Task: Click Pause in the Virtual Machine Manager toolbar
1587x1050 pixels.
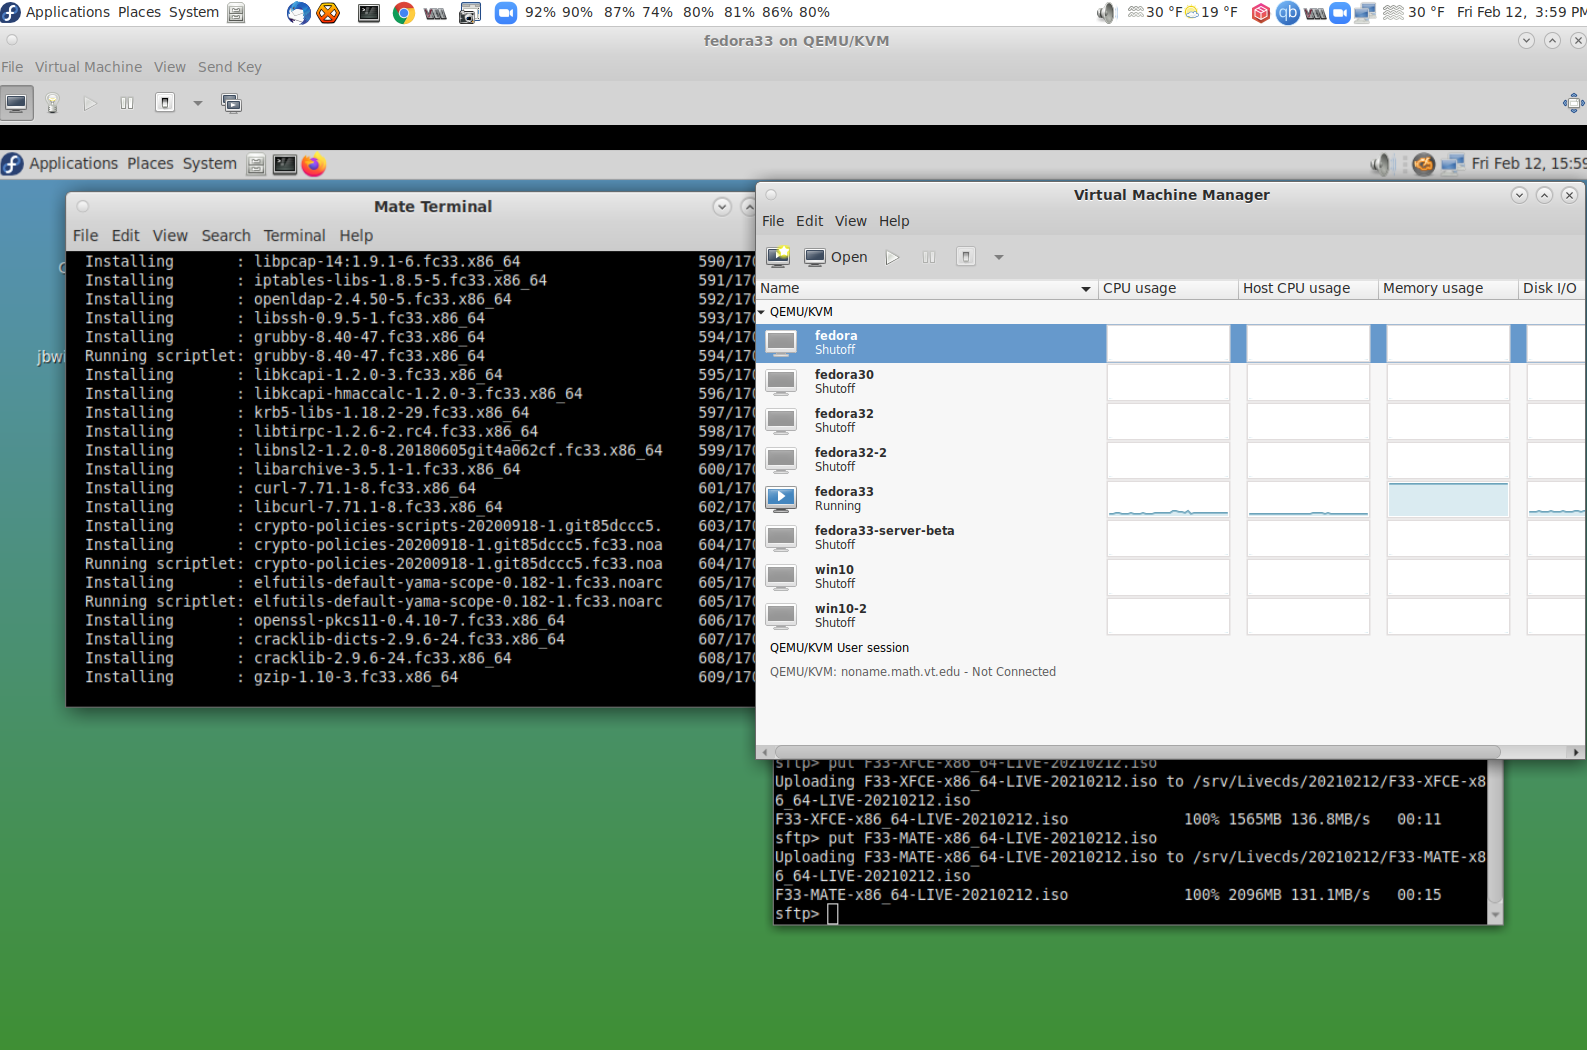Action: coord(929,257)
